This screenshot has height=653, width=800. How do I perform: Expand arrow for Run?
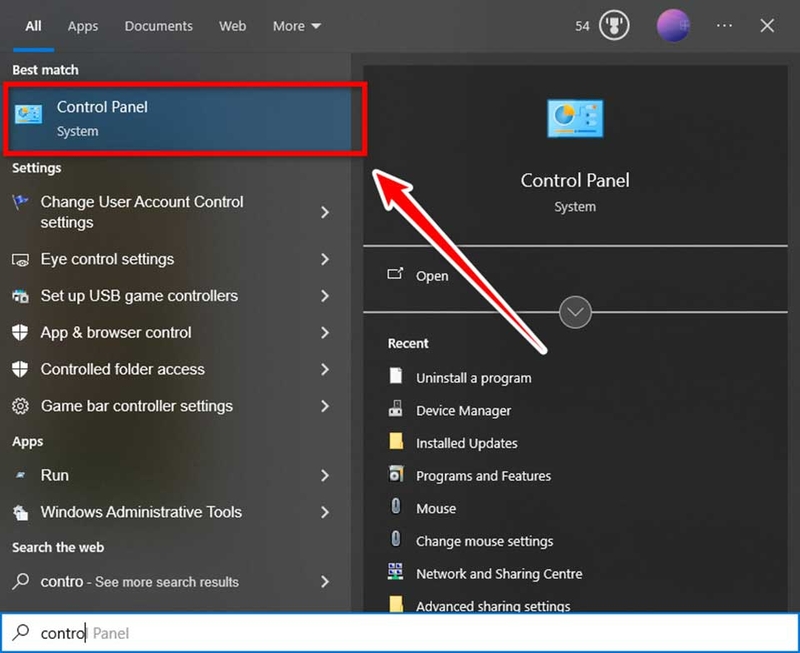(x=324, y=475)
